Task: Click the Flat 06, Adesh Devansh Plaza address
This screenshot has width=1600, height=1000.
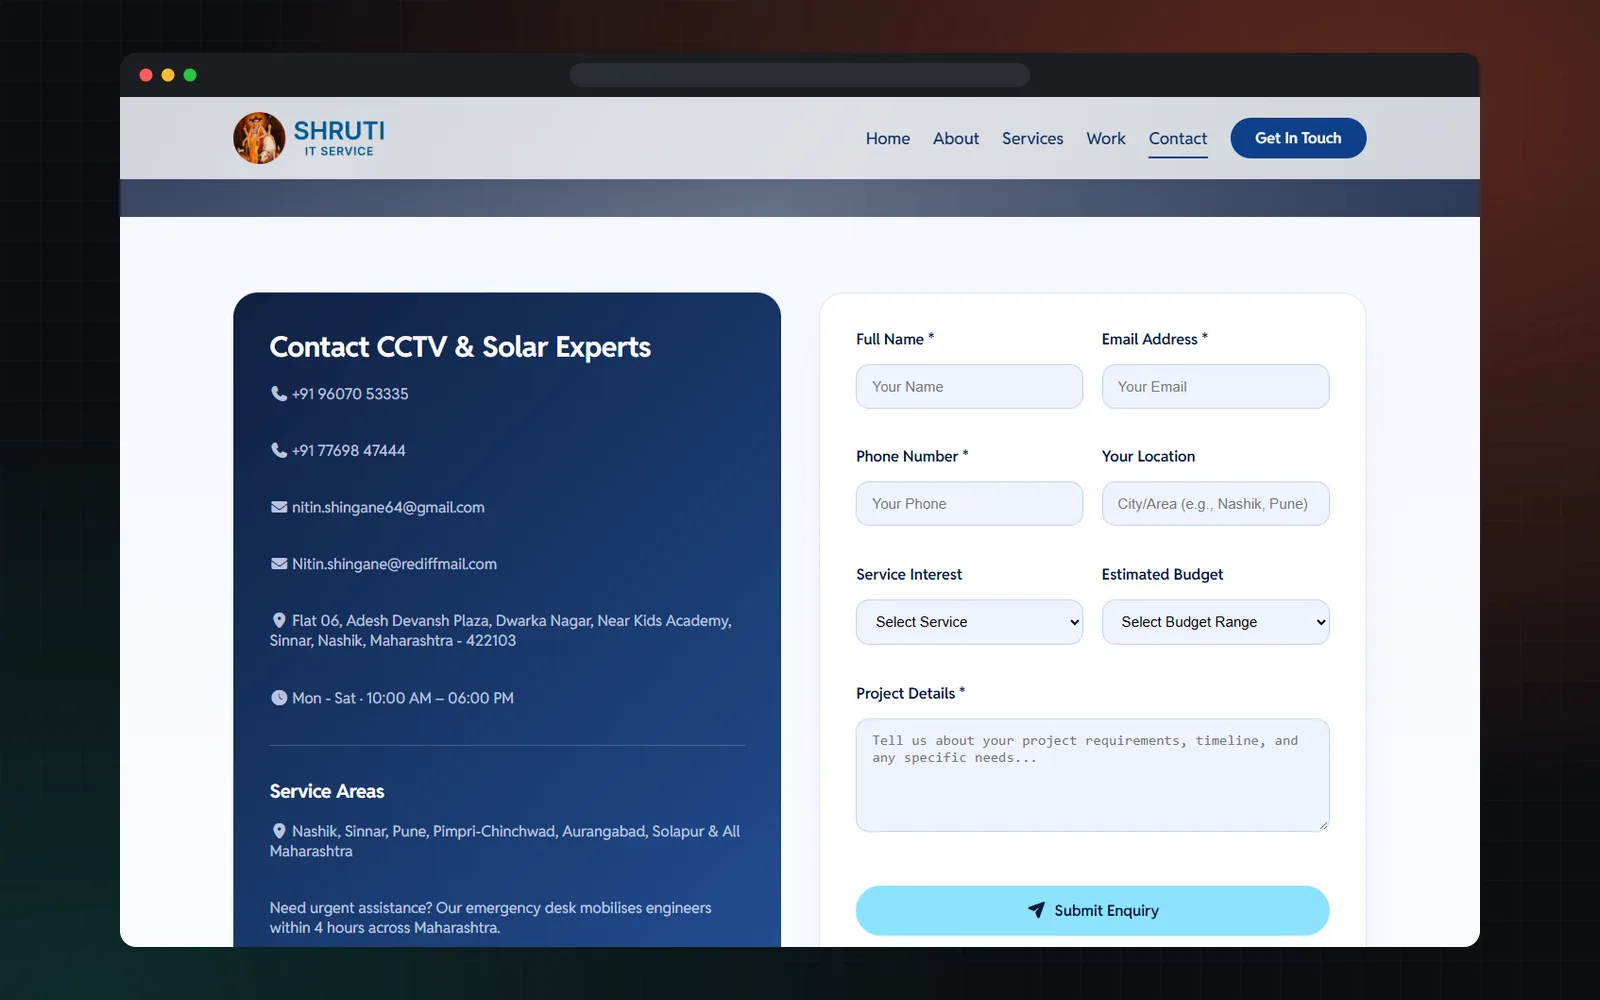Action: (501, 631)
